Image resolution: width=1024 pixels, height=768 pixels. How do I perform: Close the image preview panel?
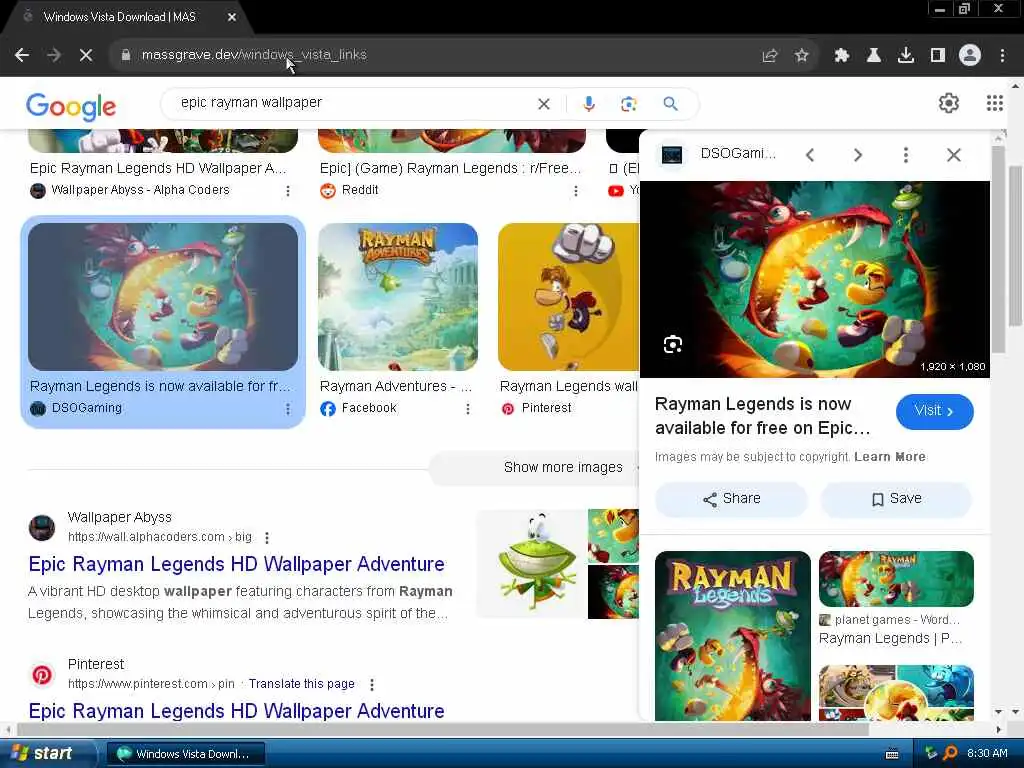(953, 155)
